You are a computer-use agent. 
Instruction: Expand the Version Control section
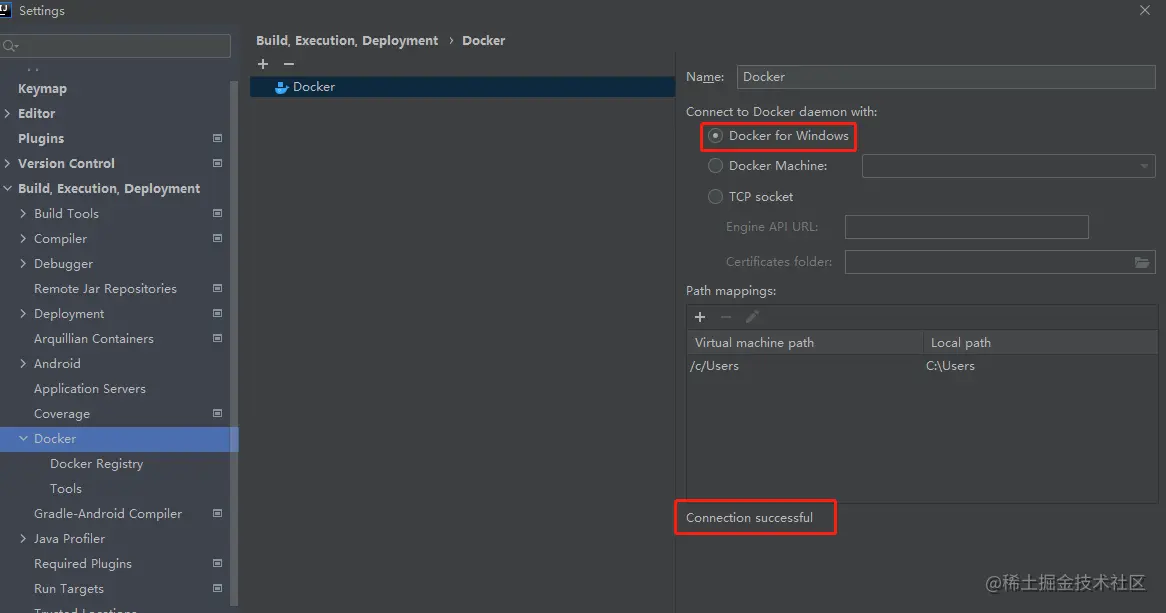pos(7,163)
